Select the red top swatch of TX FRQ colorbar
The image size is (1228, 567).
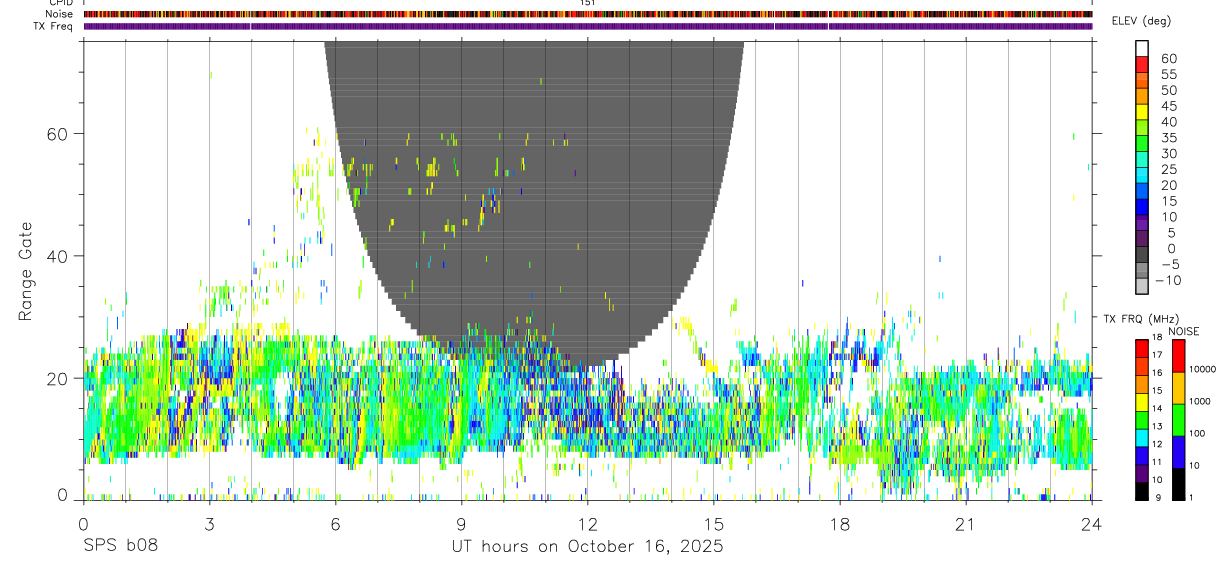pos(1141,348)
